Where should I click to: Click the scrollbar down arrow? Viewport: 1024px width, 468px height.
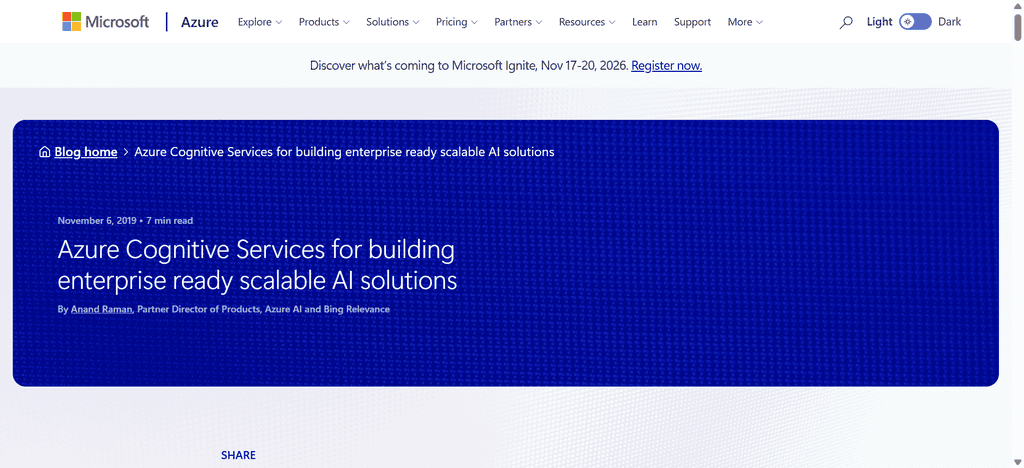pyautogui.click(x=1017, y=463)
